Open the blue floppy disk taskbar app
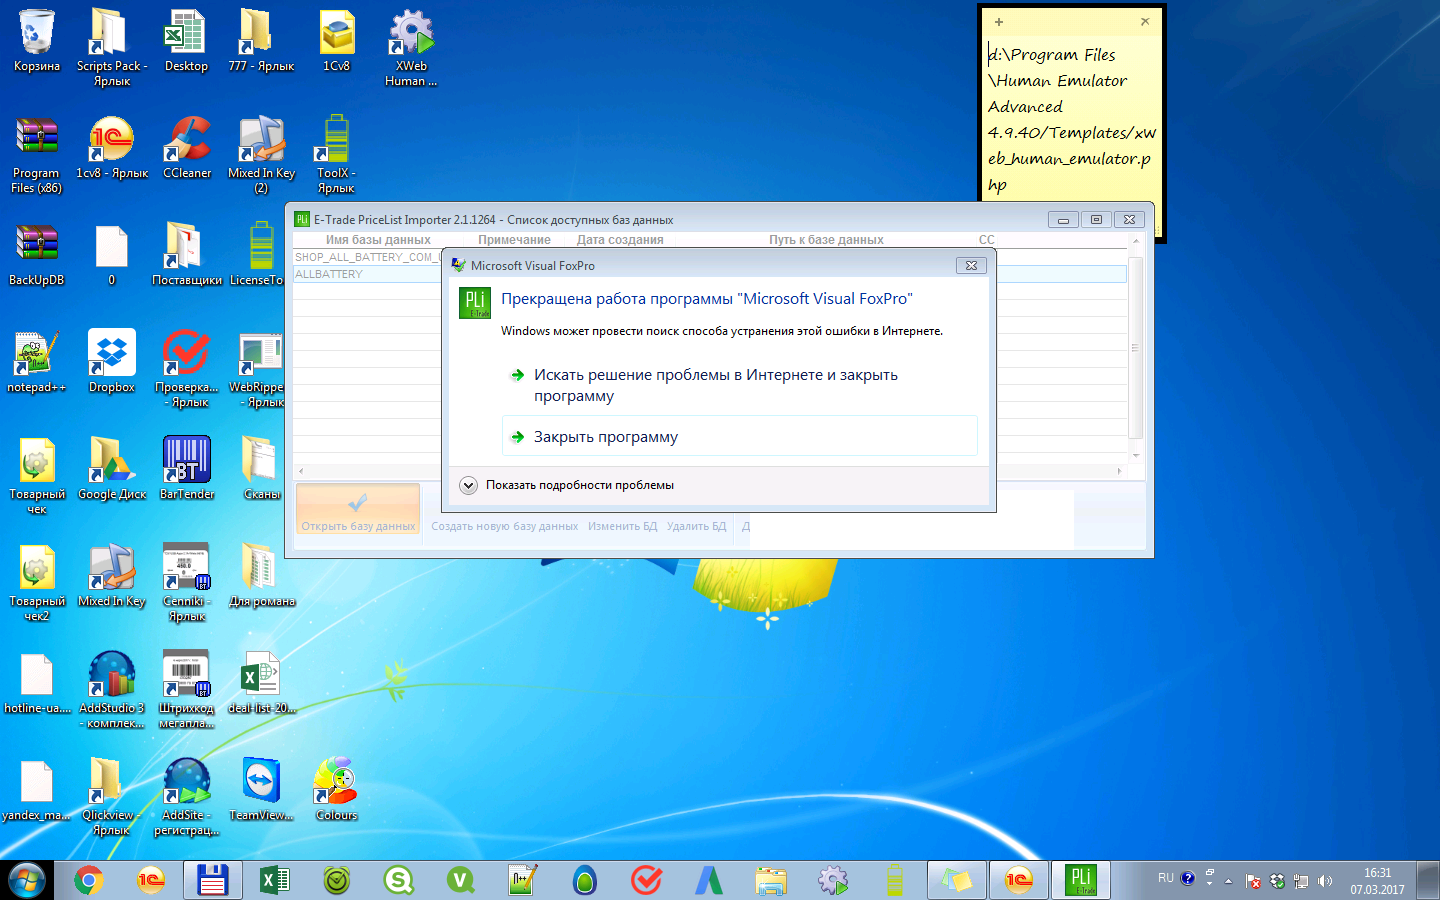The height and width of the screenshot is (900, 1440). (212, 880)
